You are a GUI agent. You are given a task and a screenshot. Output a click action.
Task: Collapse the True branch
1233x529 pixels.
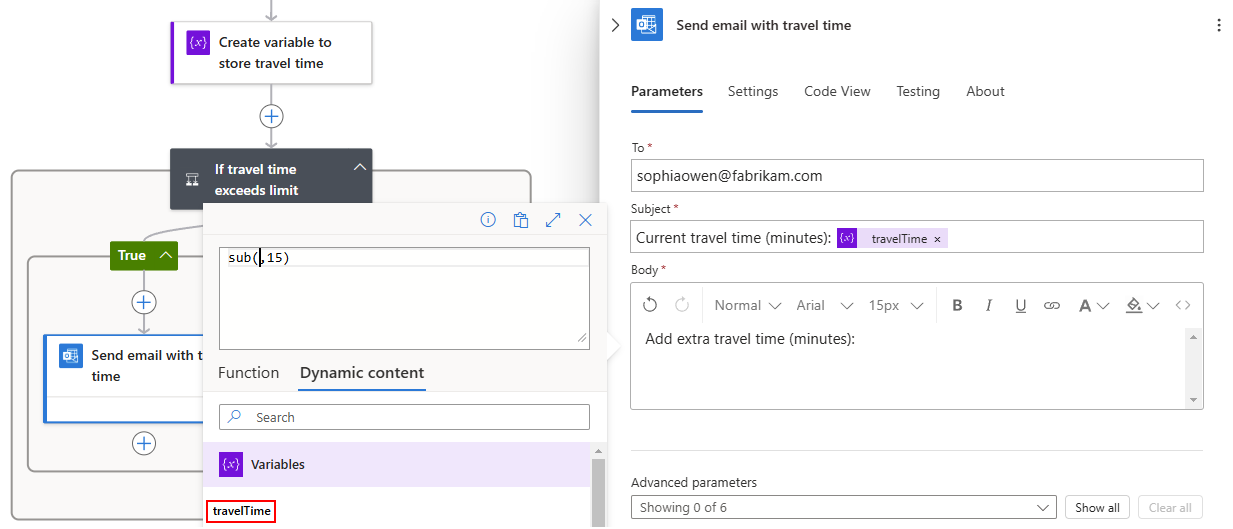(166, 256)
